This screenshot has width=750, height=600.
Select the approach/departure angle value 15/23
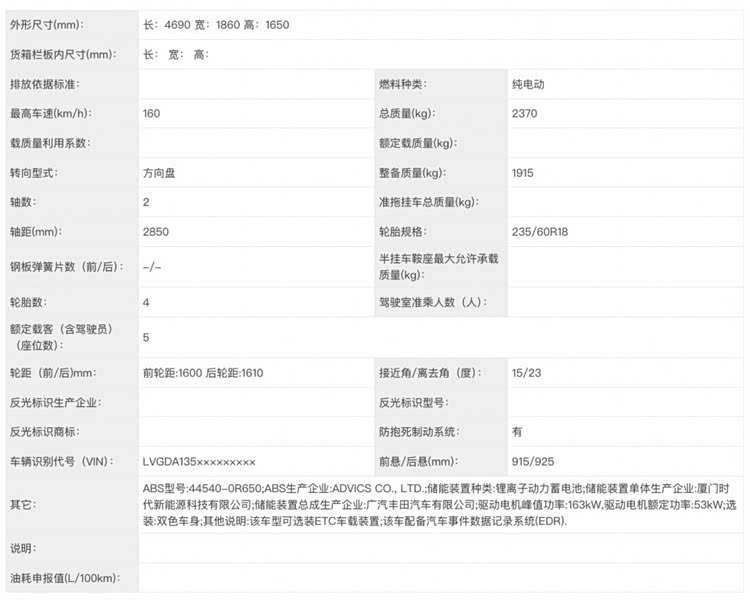coord(525,373)
